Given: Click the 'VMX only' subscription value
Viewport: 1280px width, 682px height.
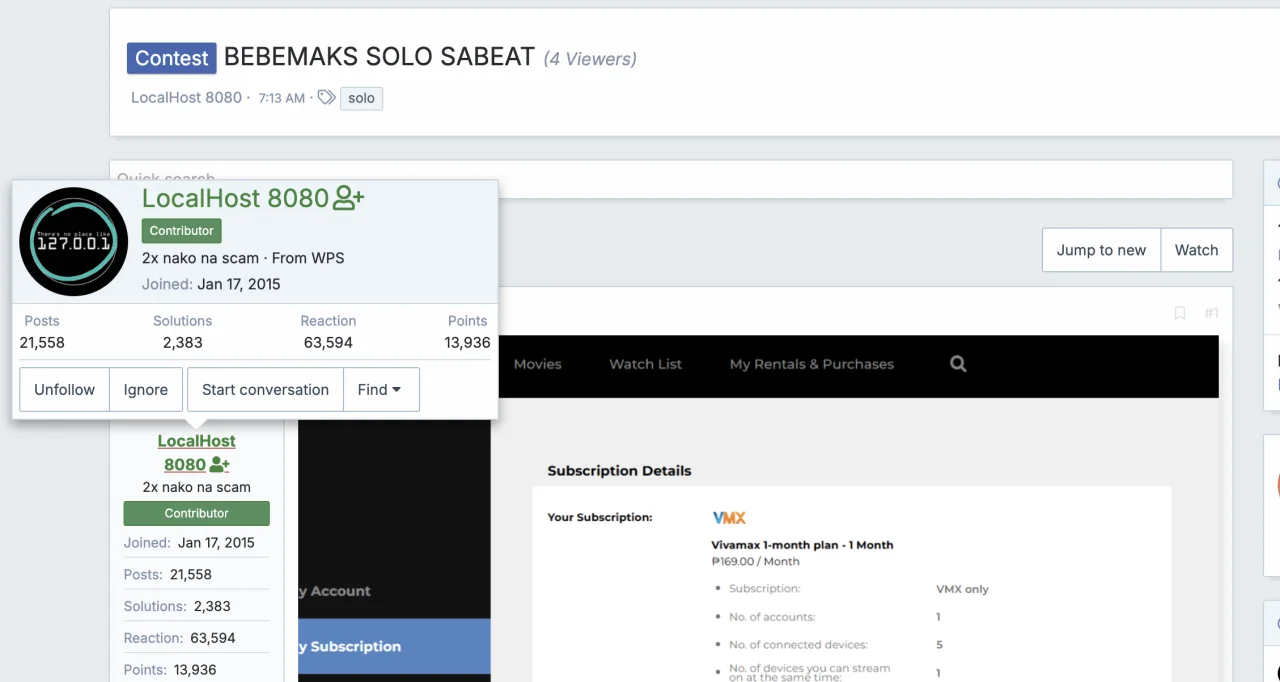Looking at the screenshot, I should tap(962, 589).
